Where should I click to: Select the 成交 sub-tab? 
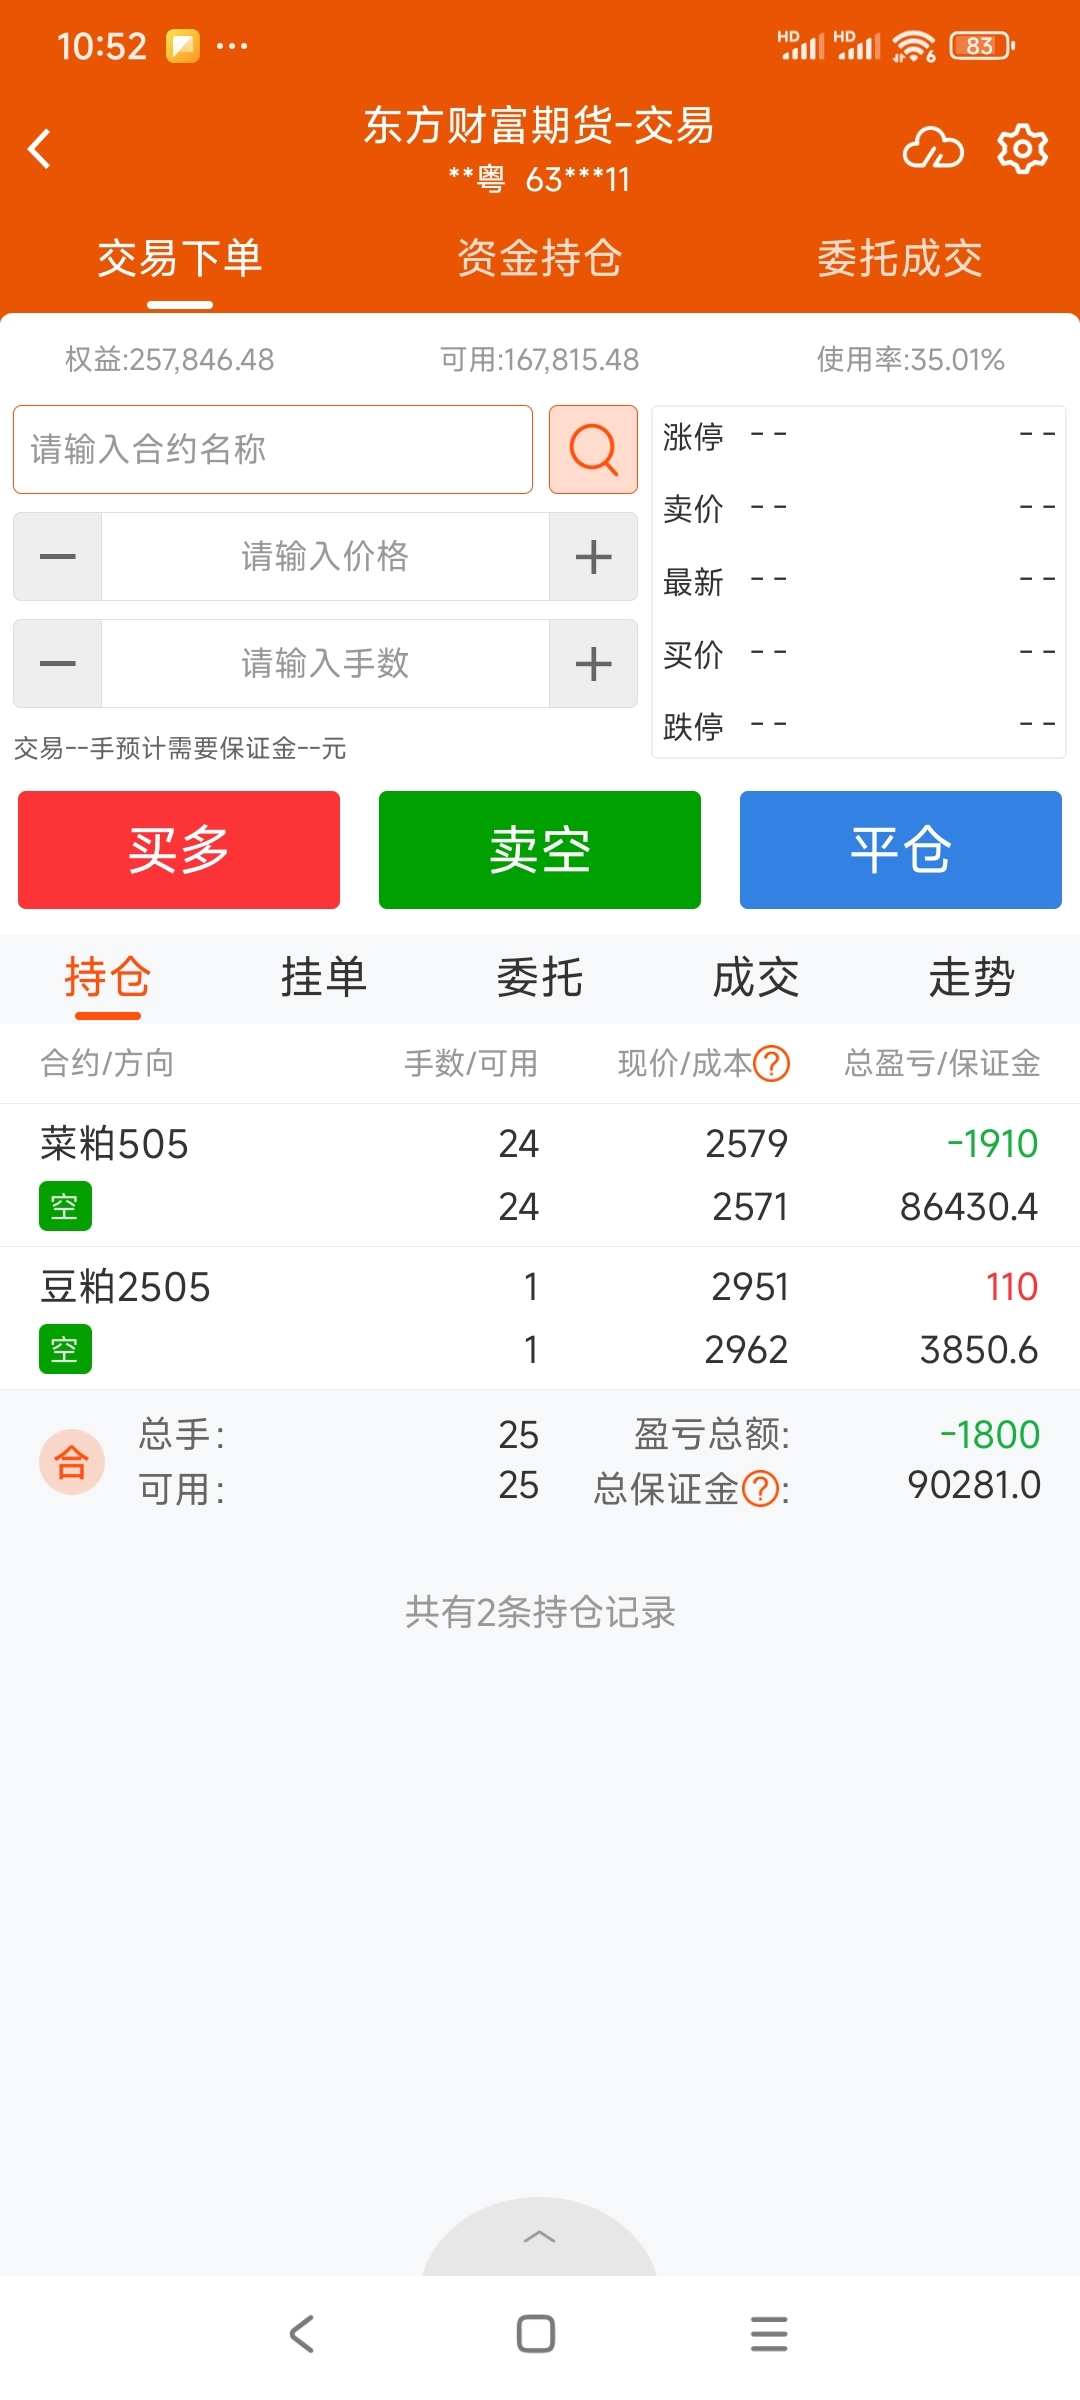pos(756,978)
